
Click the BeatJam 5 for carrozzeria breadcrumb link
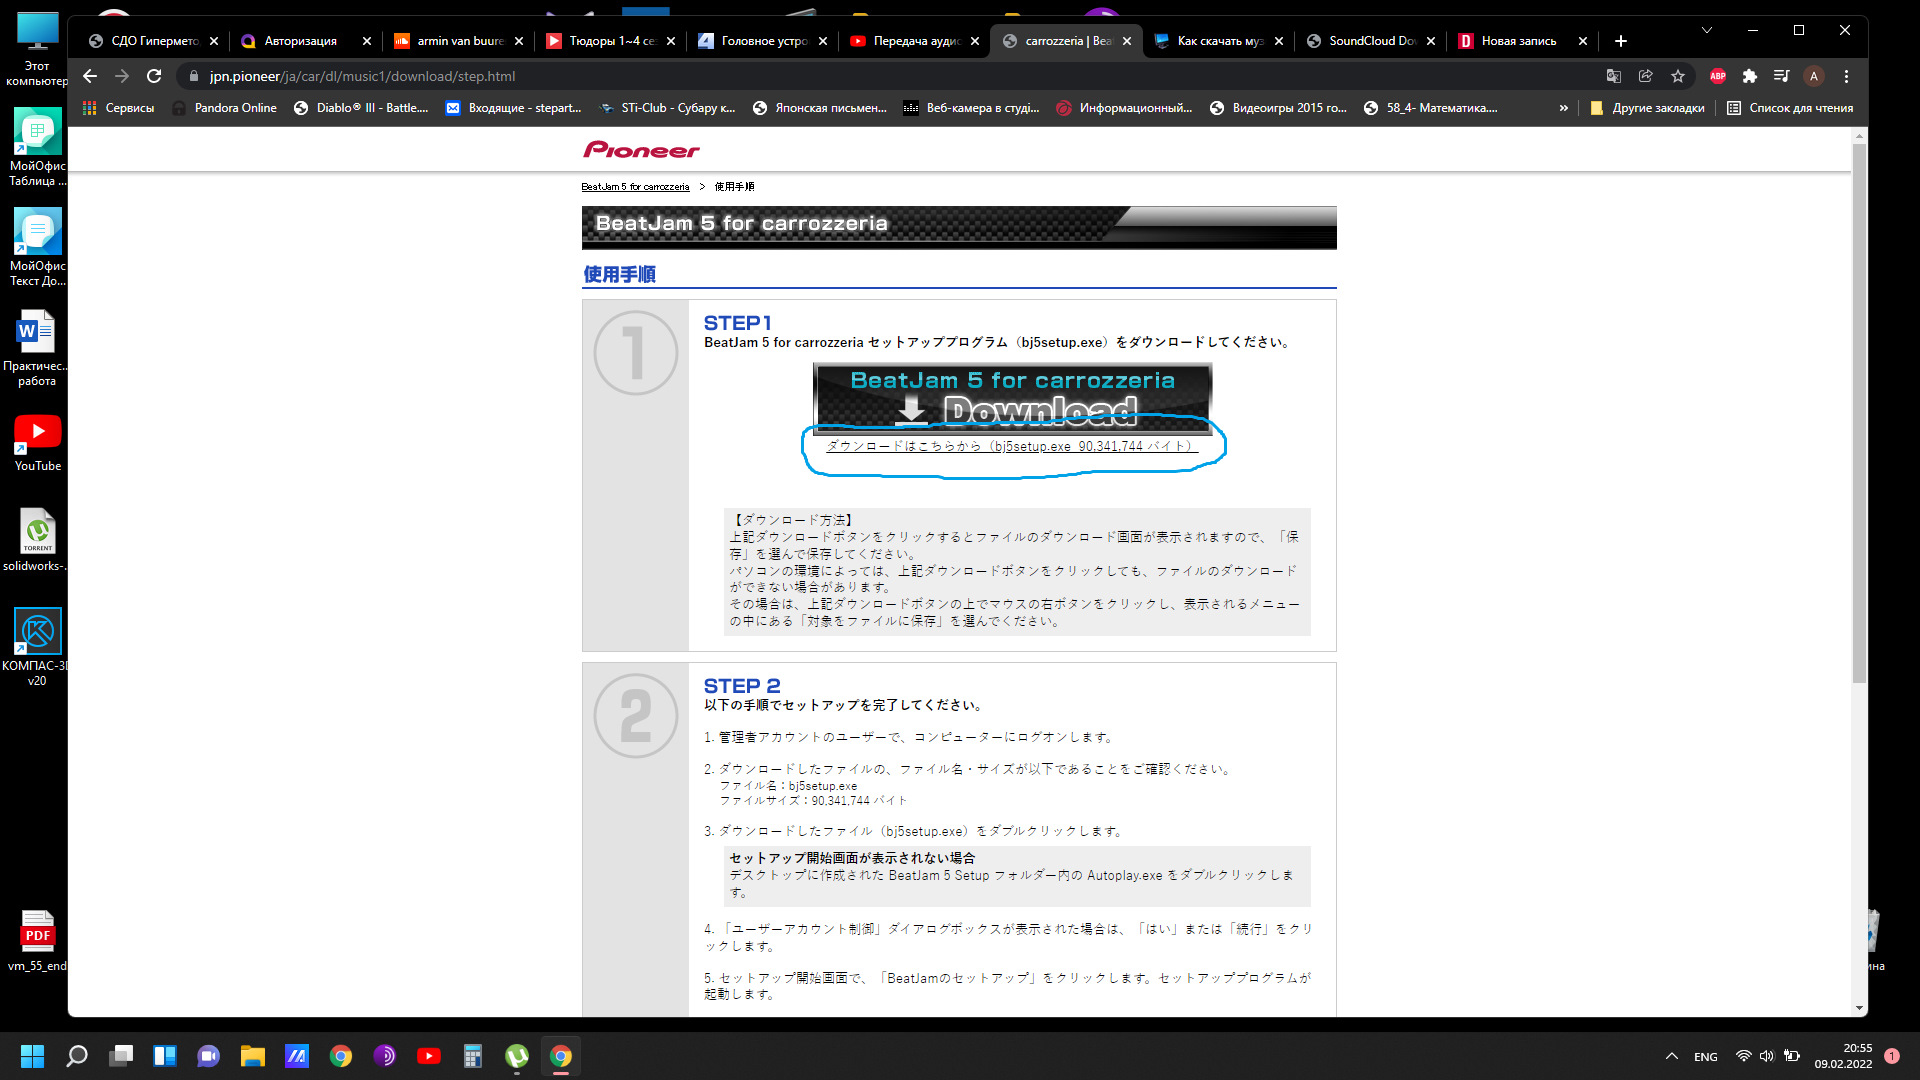tap(636, 186)
